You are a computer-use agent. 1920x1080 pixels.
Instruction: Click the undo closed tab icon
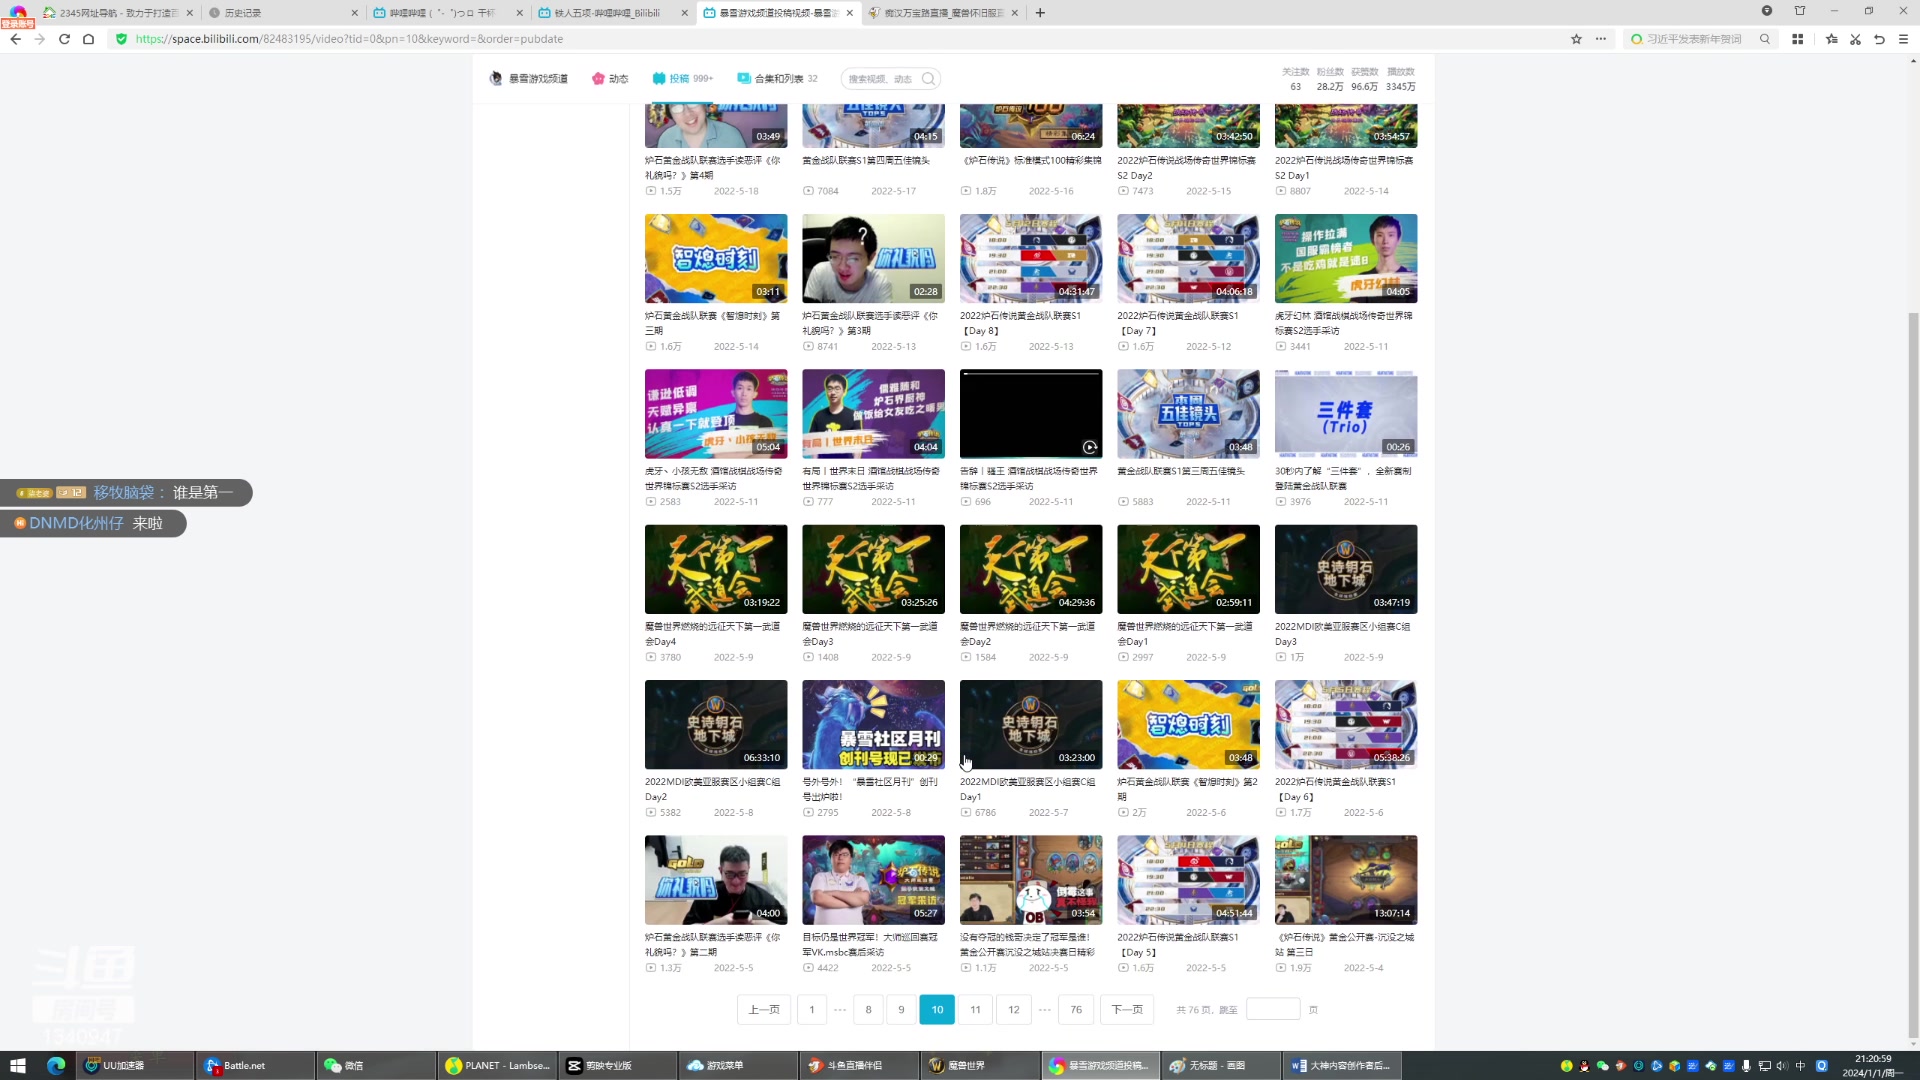1879,39
